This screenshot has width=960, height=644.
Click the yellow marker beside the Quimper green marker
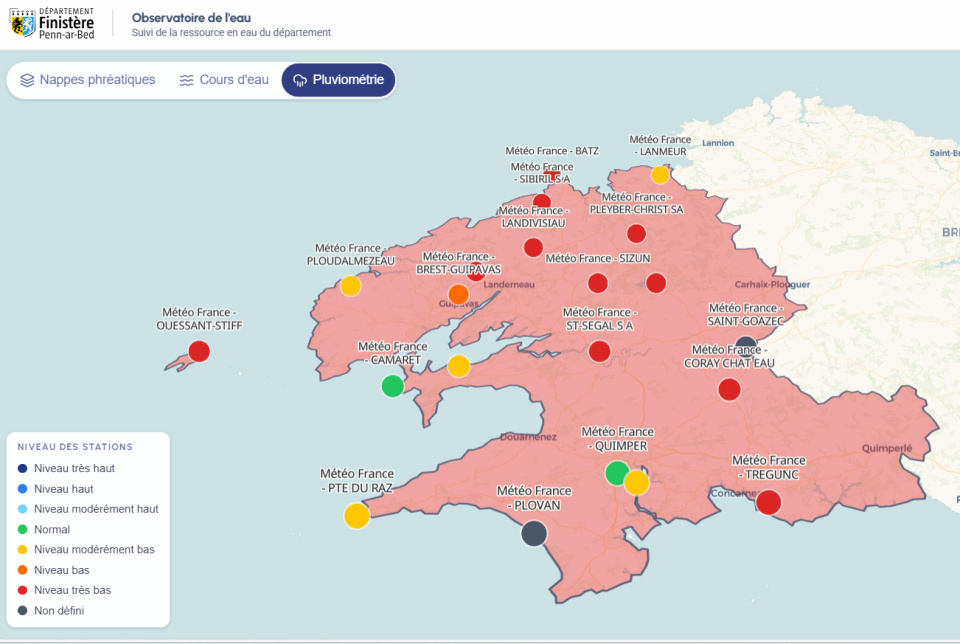coord(637,482)
